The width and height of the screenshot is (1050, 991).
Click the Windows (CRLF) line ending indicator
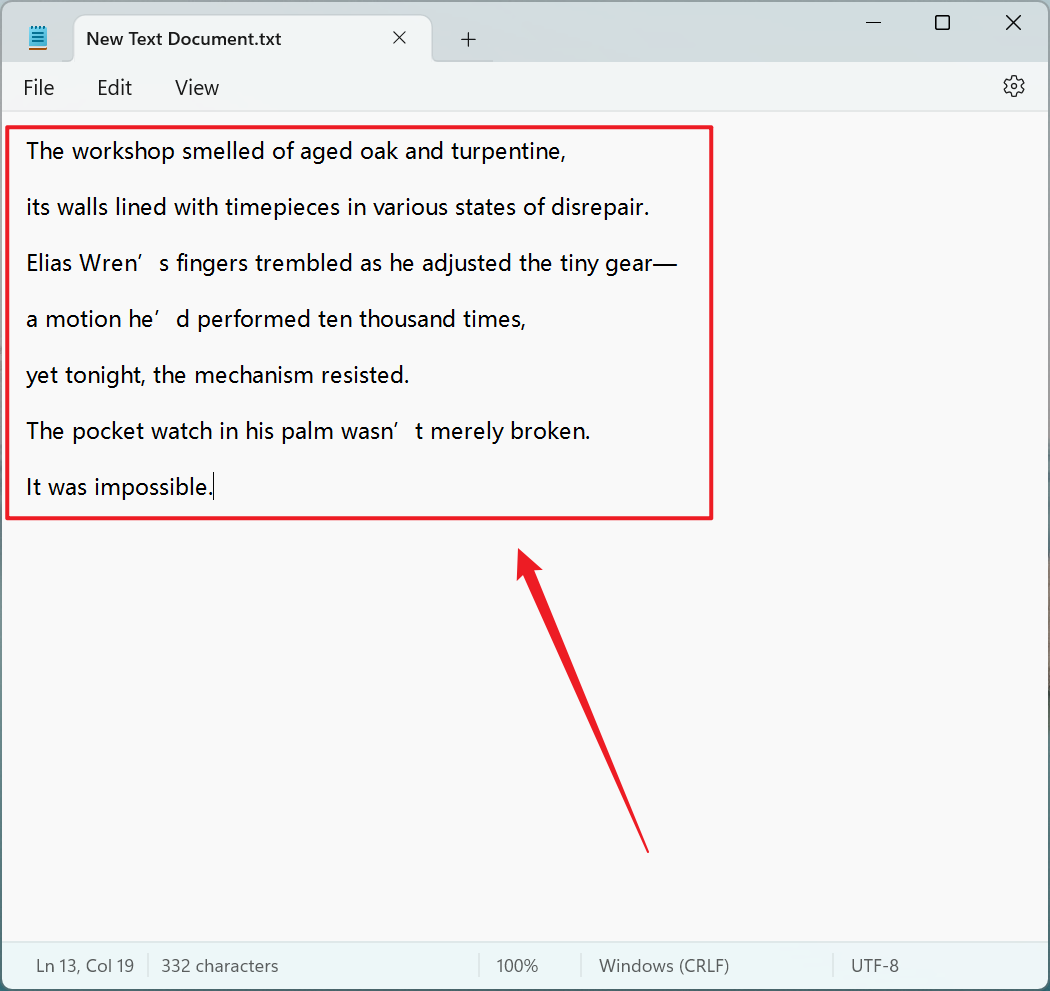pos(664,966)
